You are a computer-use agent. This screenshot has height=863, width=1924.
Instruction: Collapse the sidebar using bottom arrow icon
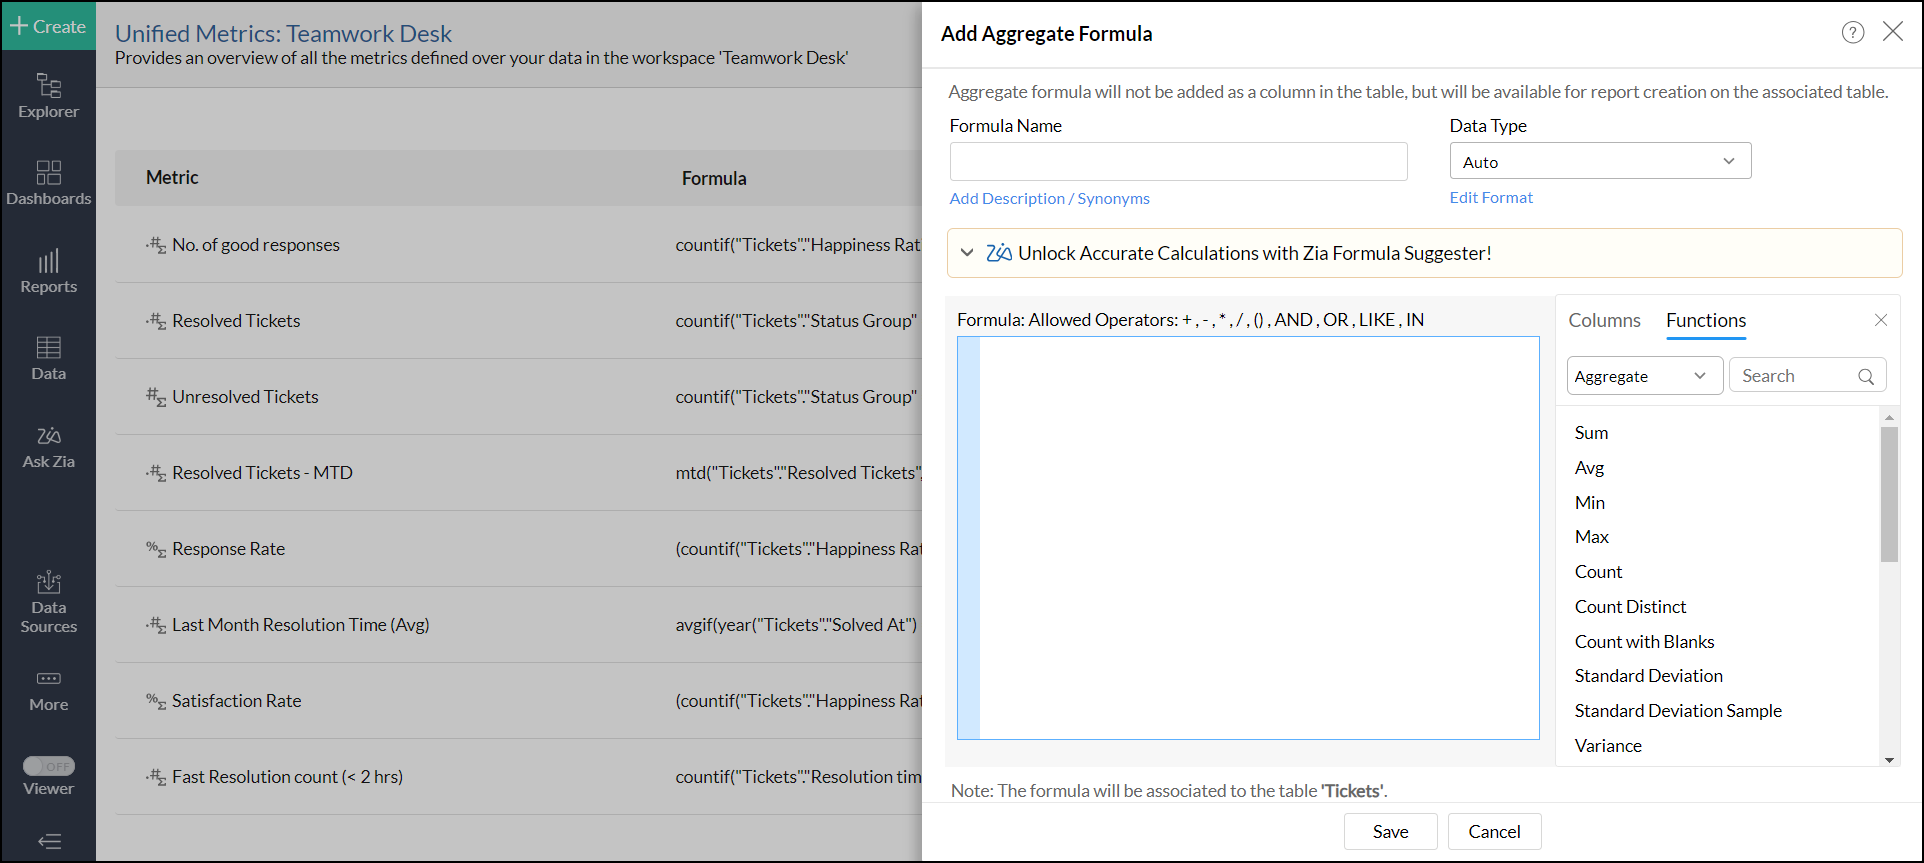click(x=48, y=841)
